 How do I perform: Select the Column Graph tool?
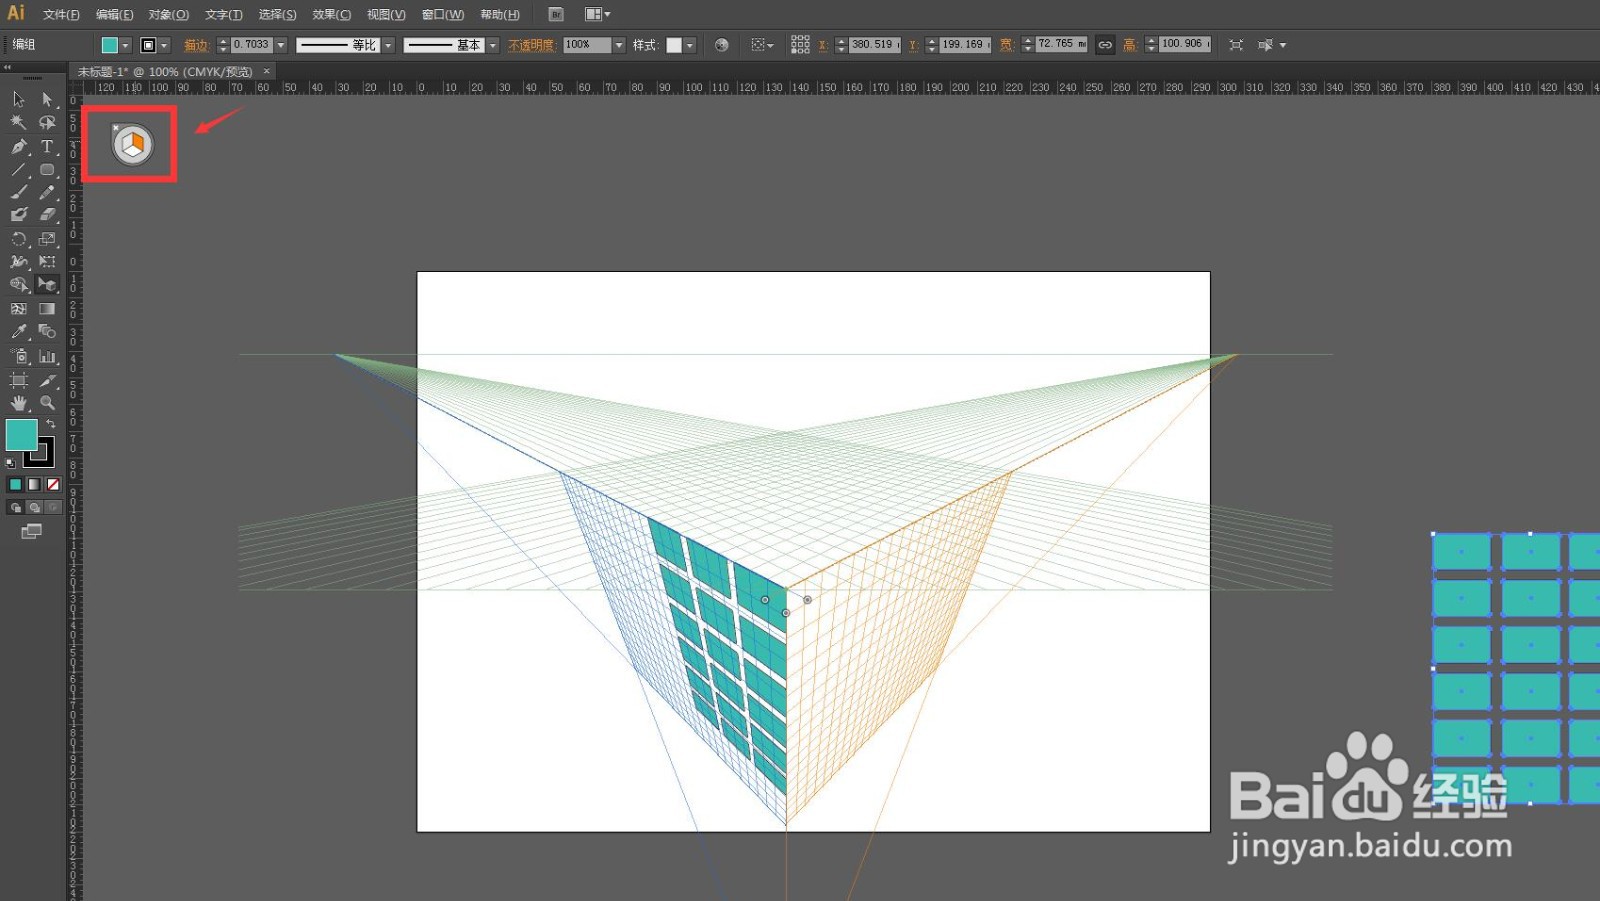point(47,356)
